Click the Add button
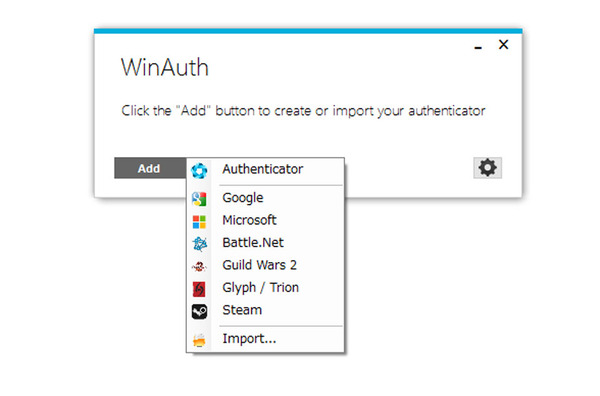The image size is (600, 396). [150, 168]
